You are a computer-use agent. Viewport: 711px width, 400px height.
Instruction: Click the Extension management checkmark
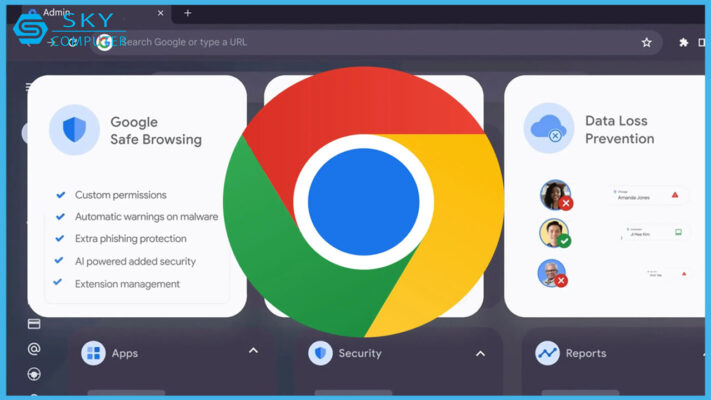pos(58,282)
